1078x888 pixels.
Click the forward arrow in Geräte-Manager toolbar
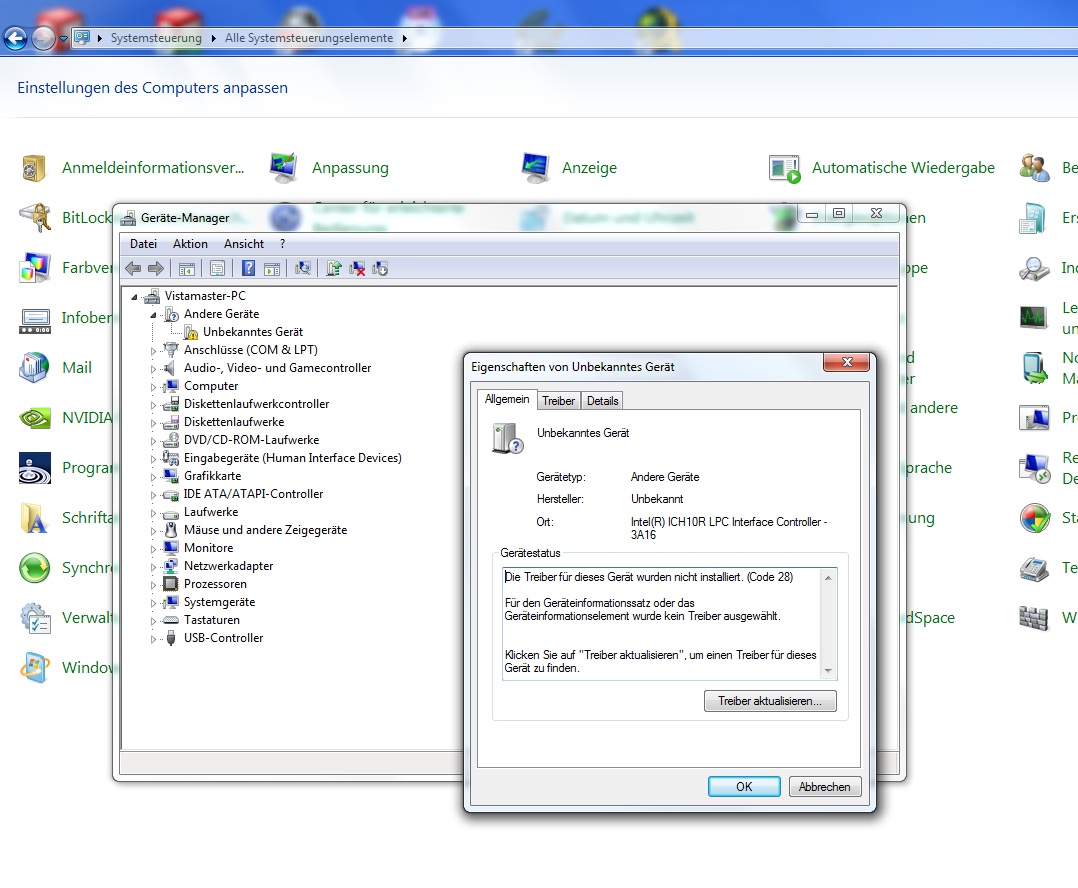[156, 269]
